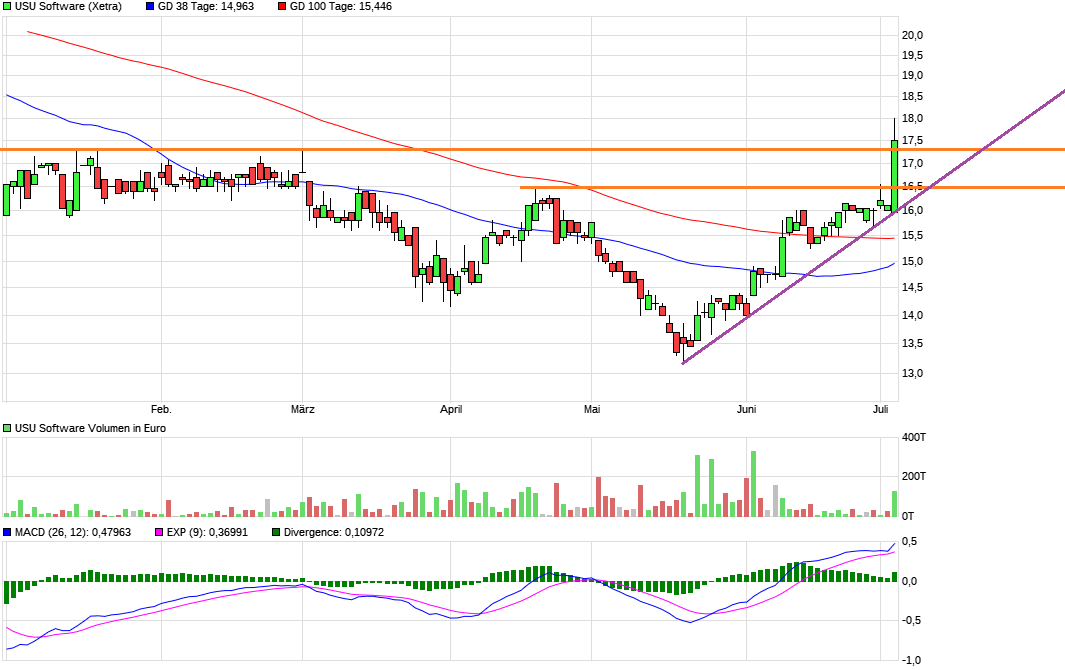Click the 13,5 price axis value
1065x670 pixels.
912,343
